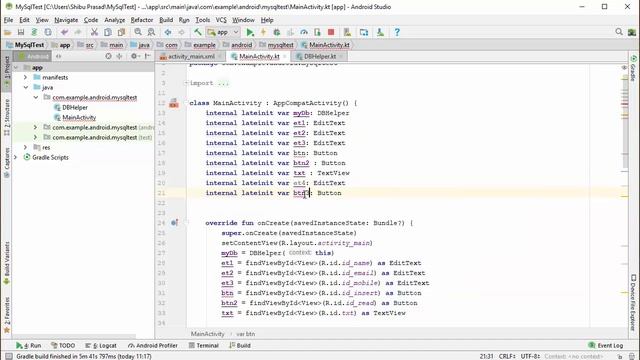
Task: Click the Help question mark icon
Action: 397,32
